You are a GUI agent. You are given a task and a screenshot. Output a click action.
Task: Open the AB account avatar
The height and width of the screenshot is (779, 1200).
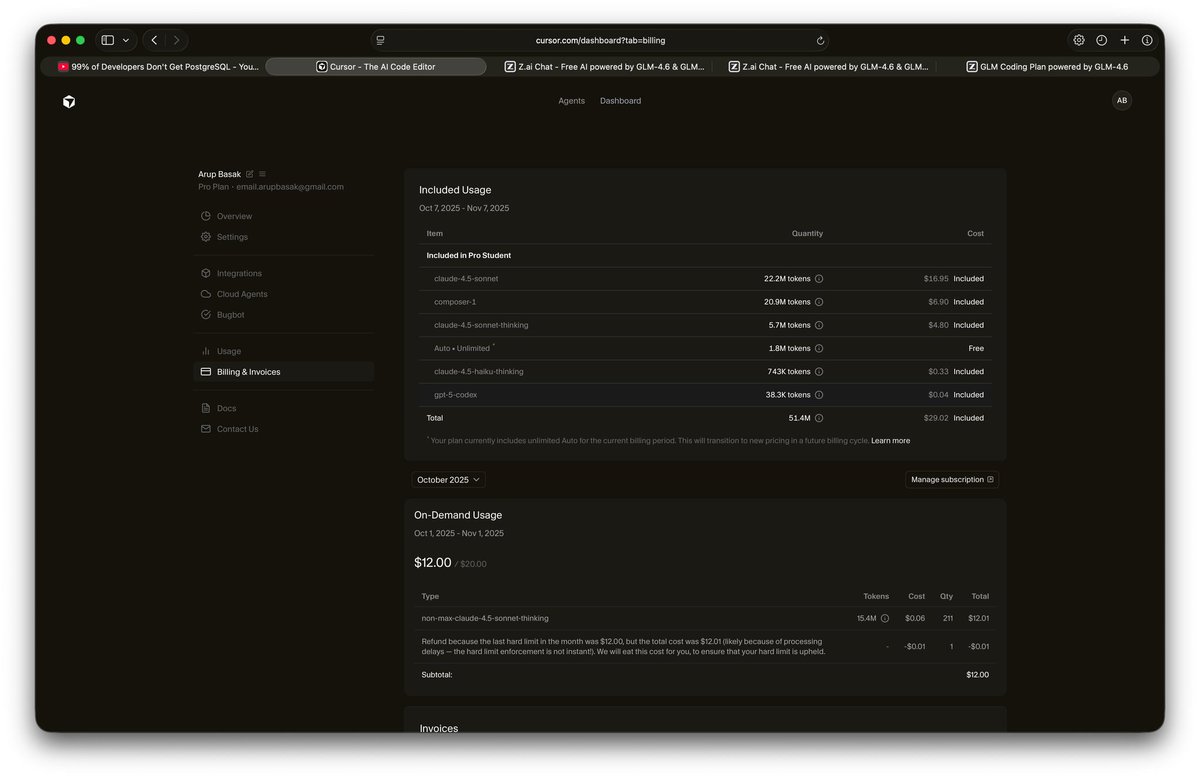coord(1122,101)
